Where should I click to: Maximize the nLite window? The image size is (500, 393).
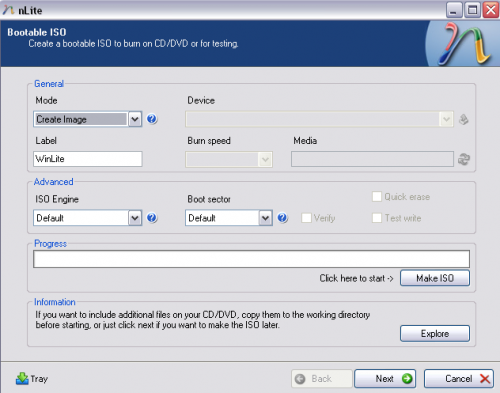(472, 10)
